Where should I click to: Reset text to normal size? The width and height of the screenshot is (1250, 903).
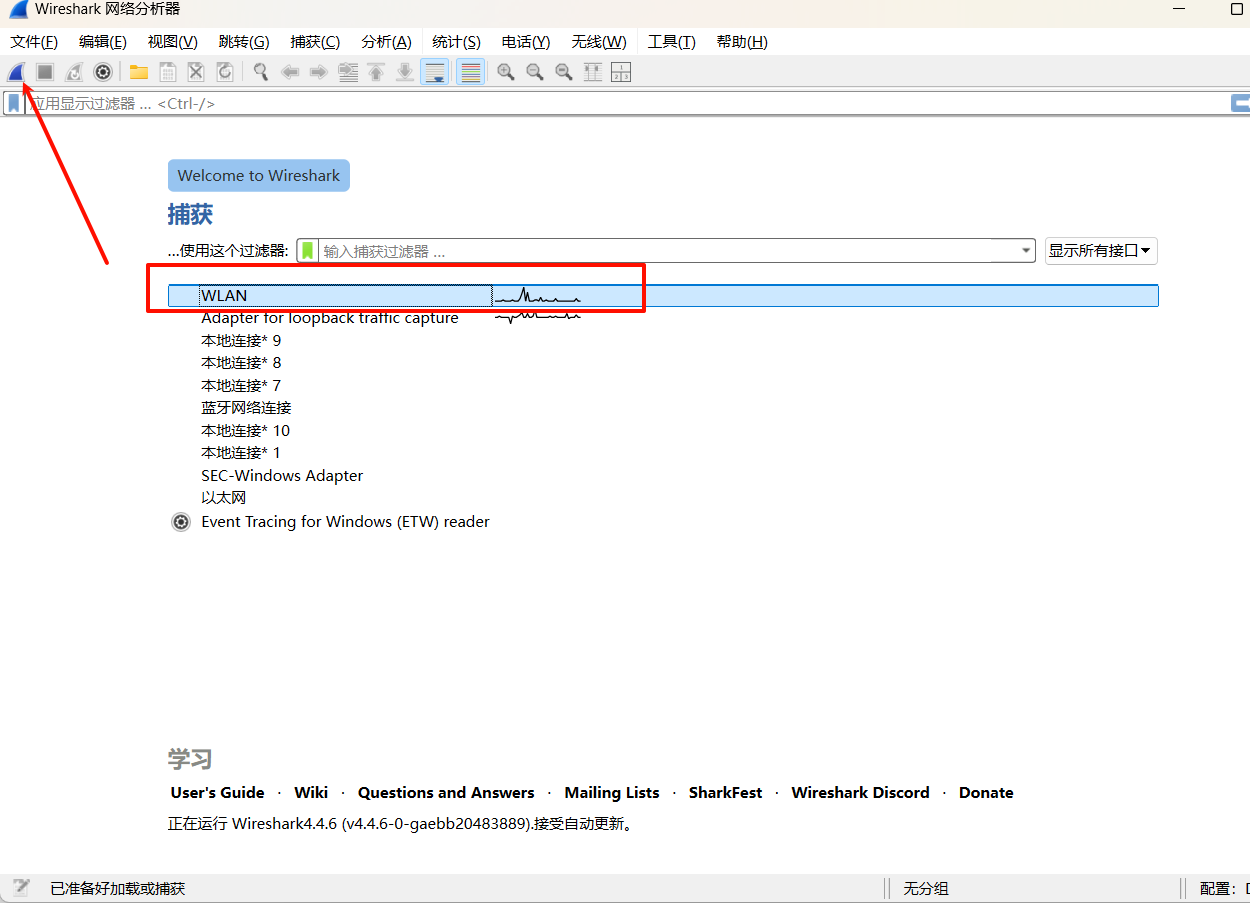pos(564,72)
